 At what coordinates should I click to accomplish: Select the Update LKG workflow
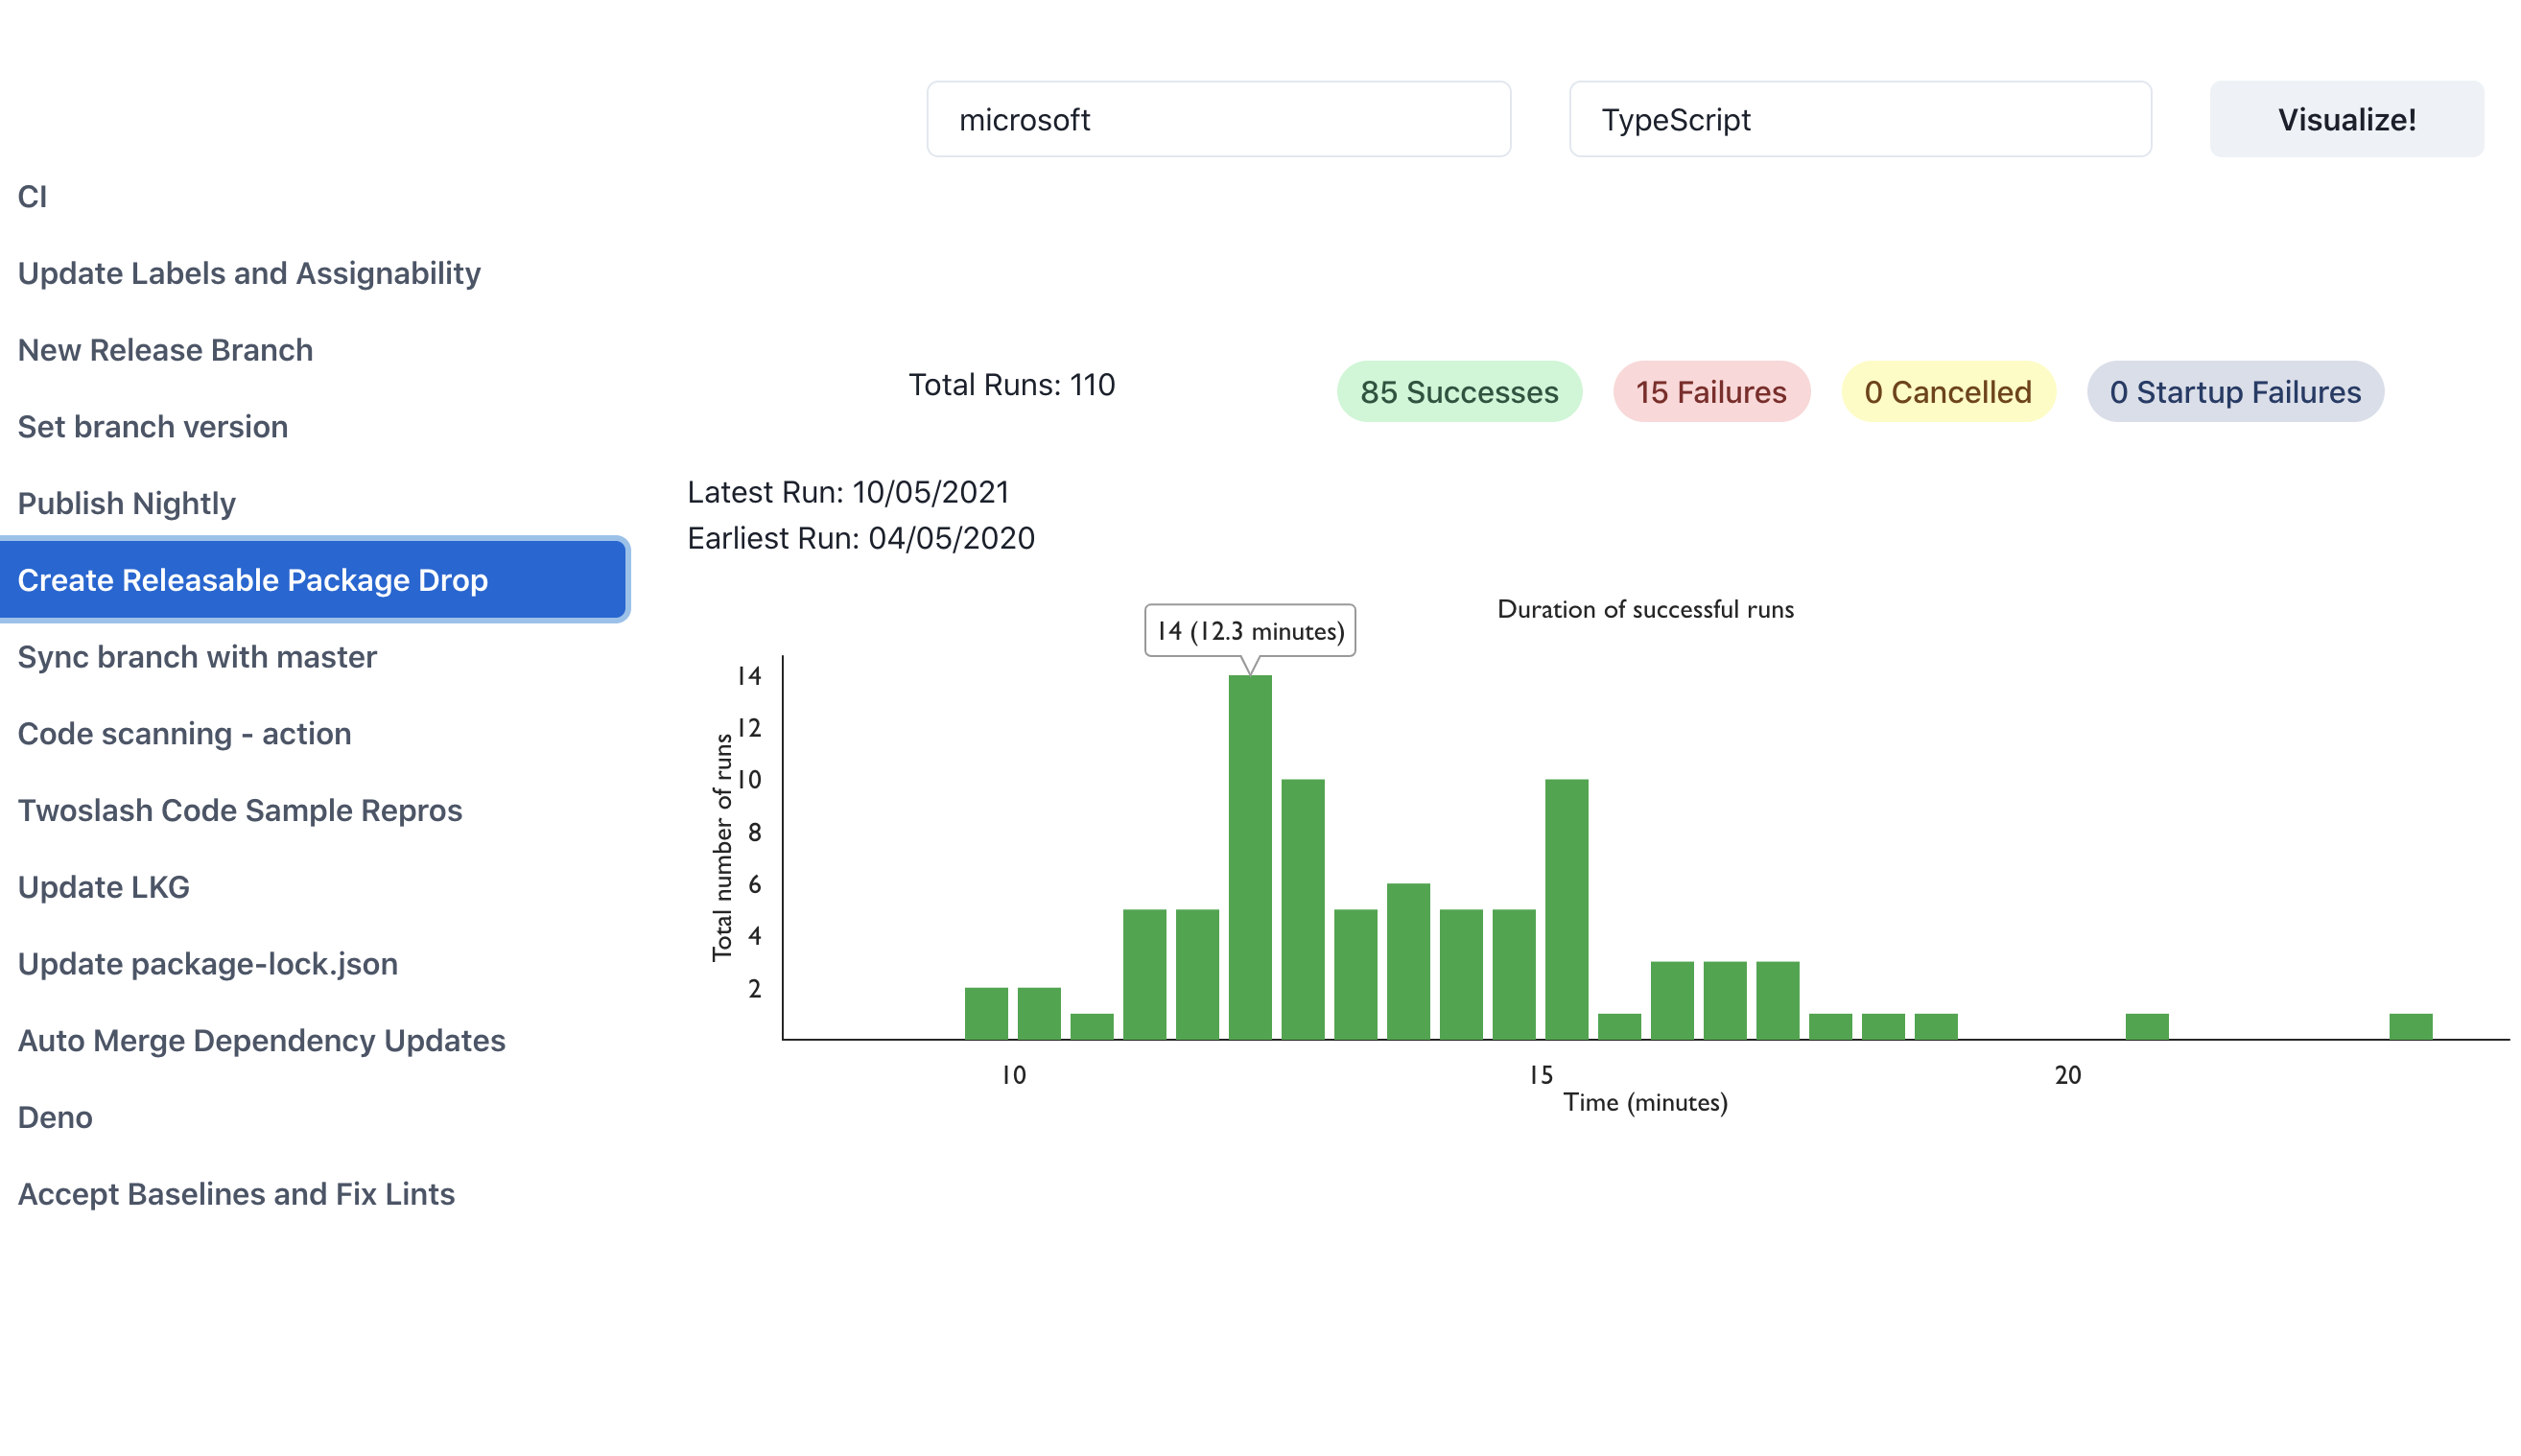point(103,887)
